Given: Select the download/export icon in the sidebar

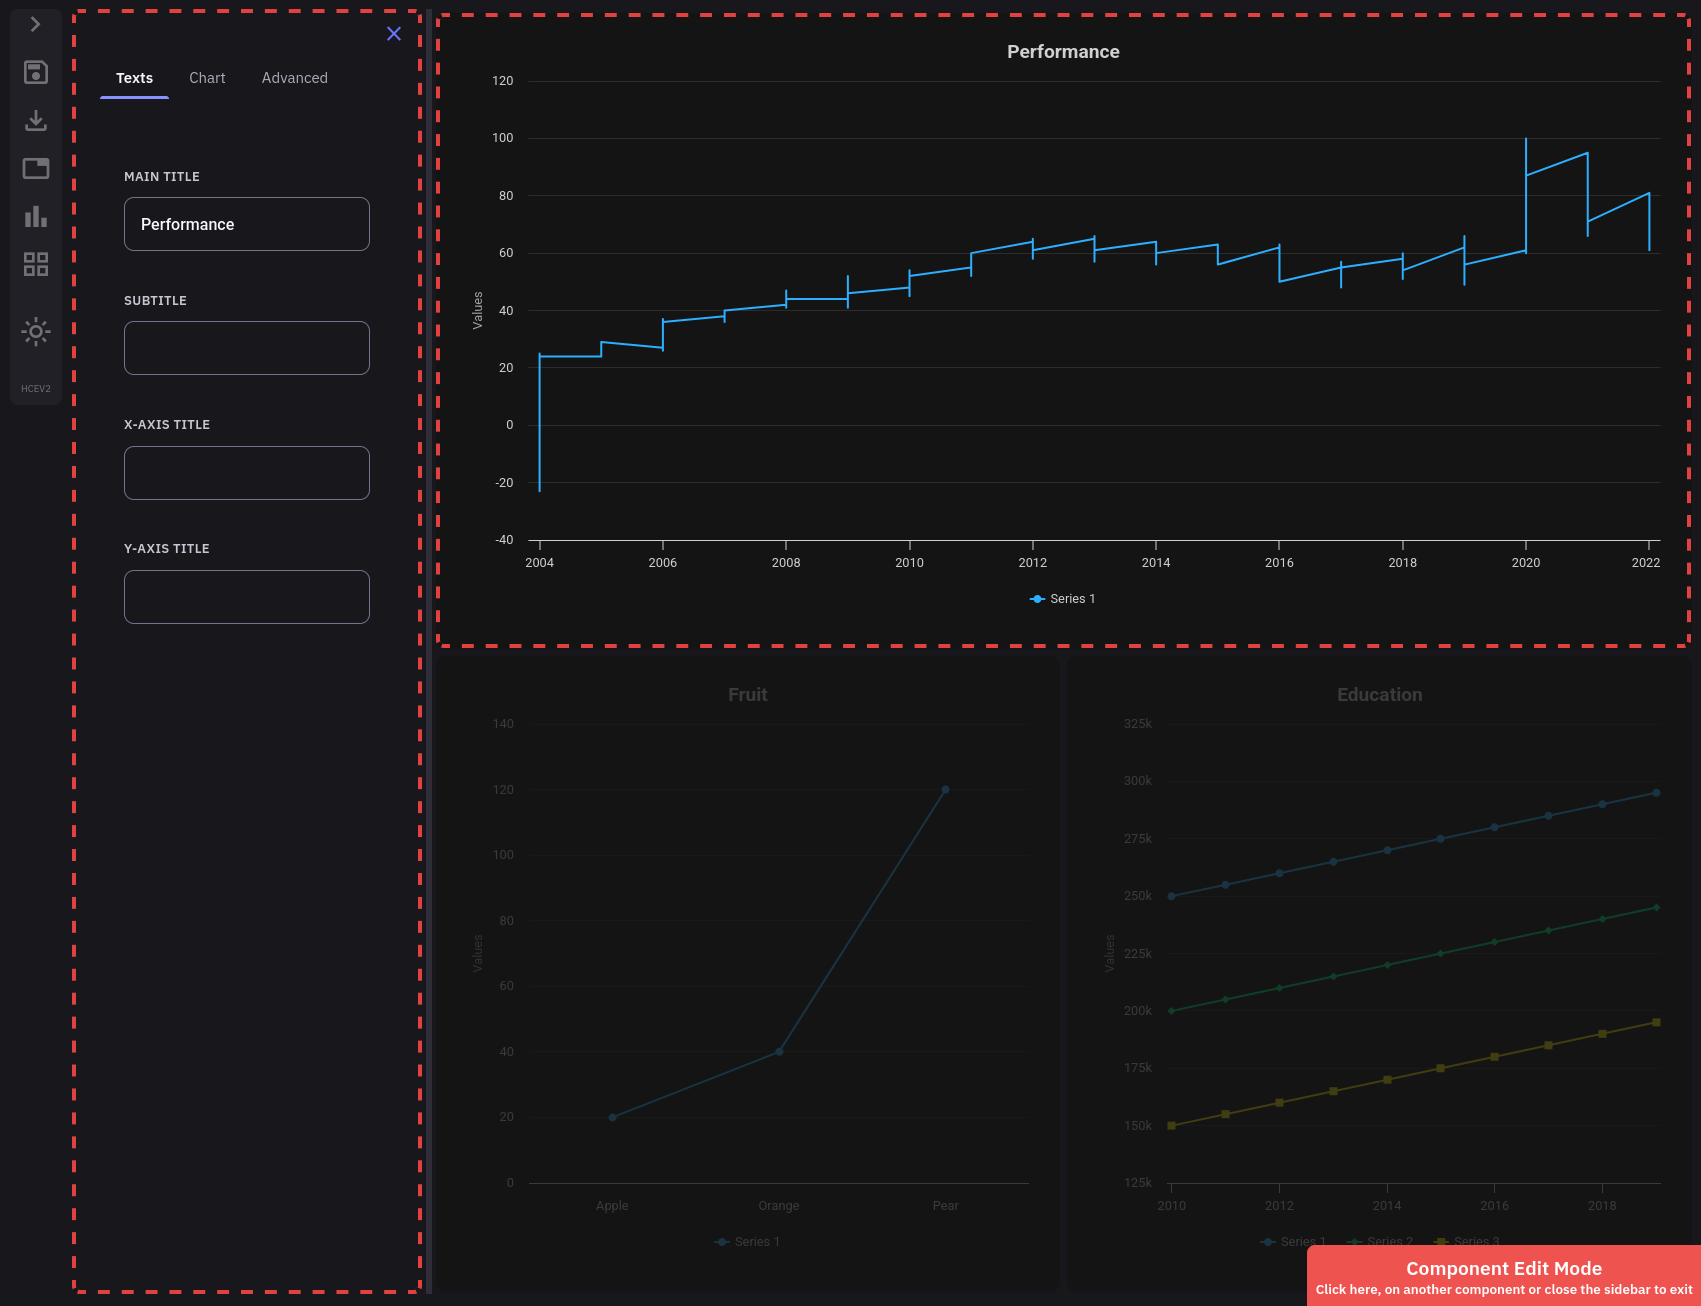Looking at the screenshot, I should point(35,120).
